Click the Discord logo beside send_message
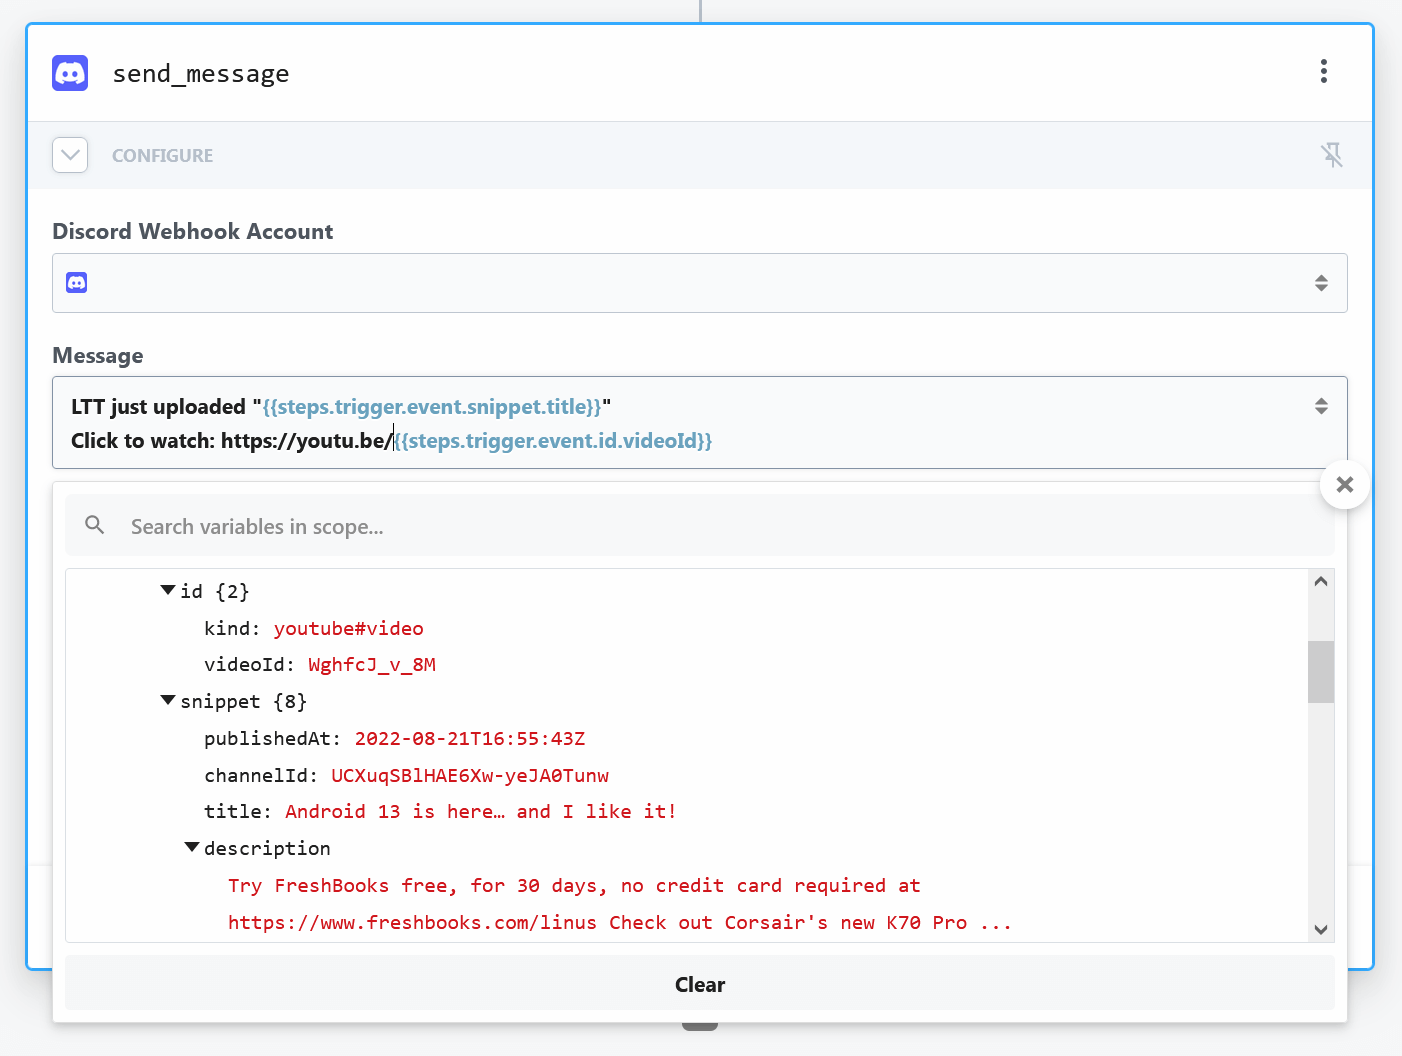The height and width of the screenshot is (1056, 1402). (x=70, y=73)
